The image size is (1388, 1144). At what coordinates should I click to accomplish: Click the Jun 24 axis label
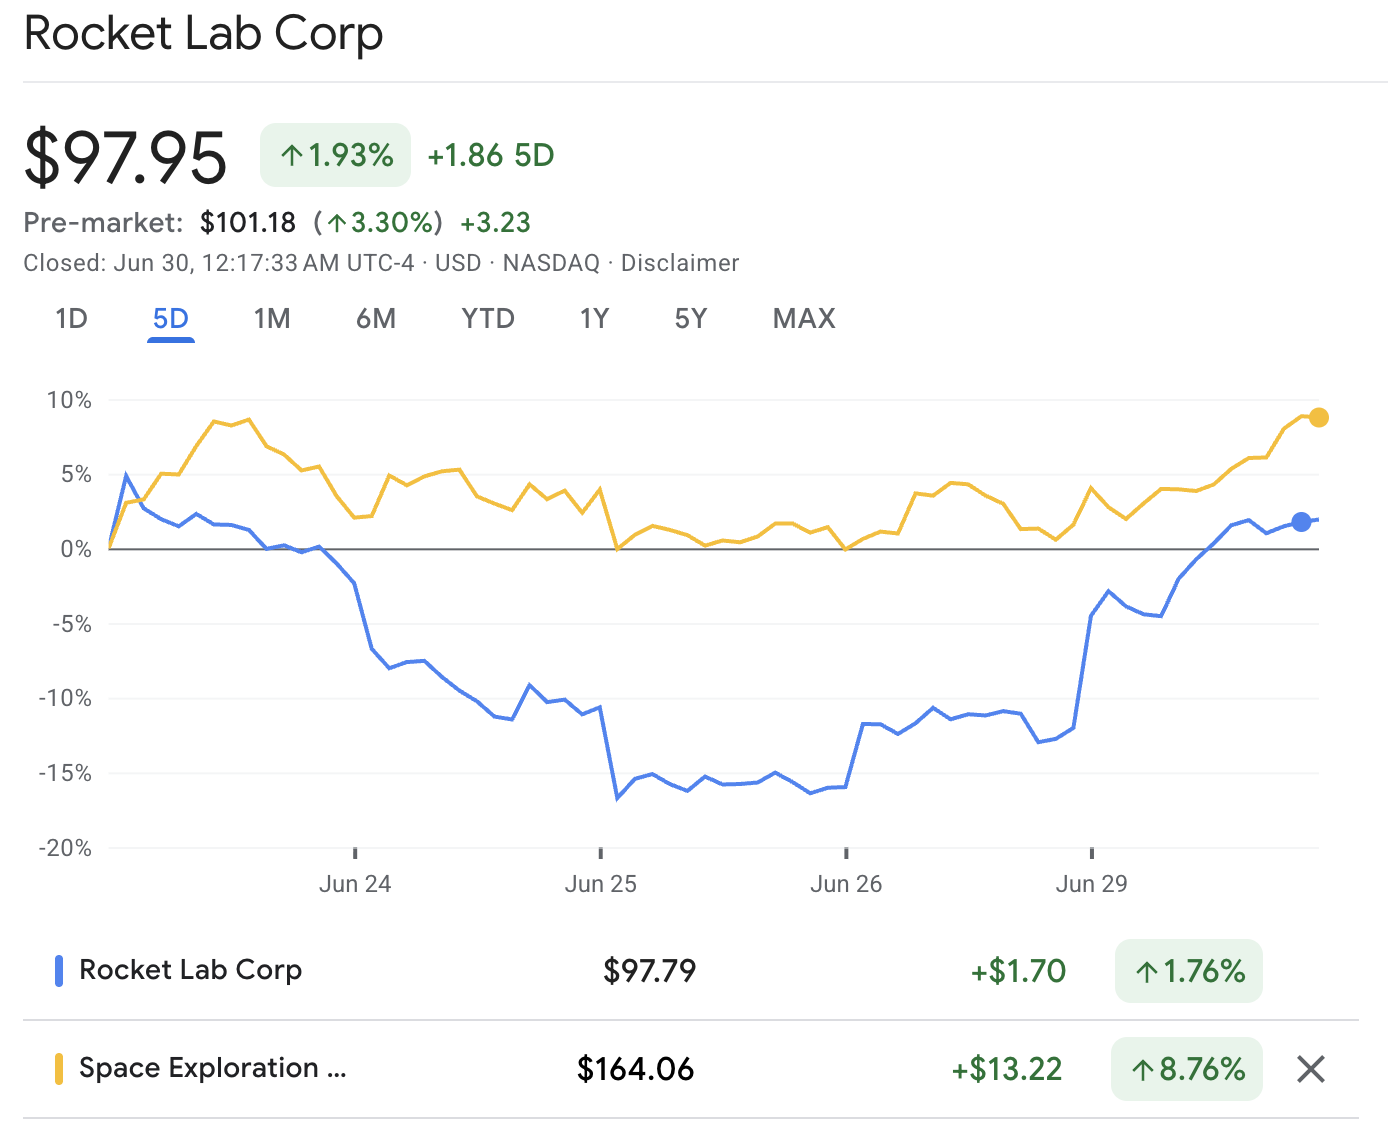pyautogui.click(x=355, y=884)
